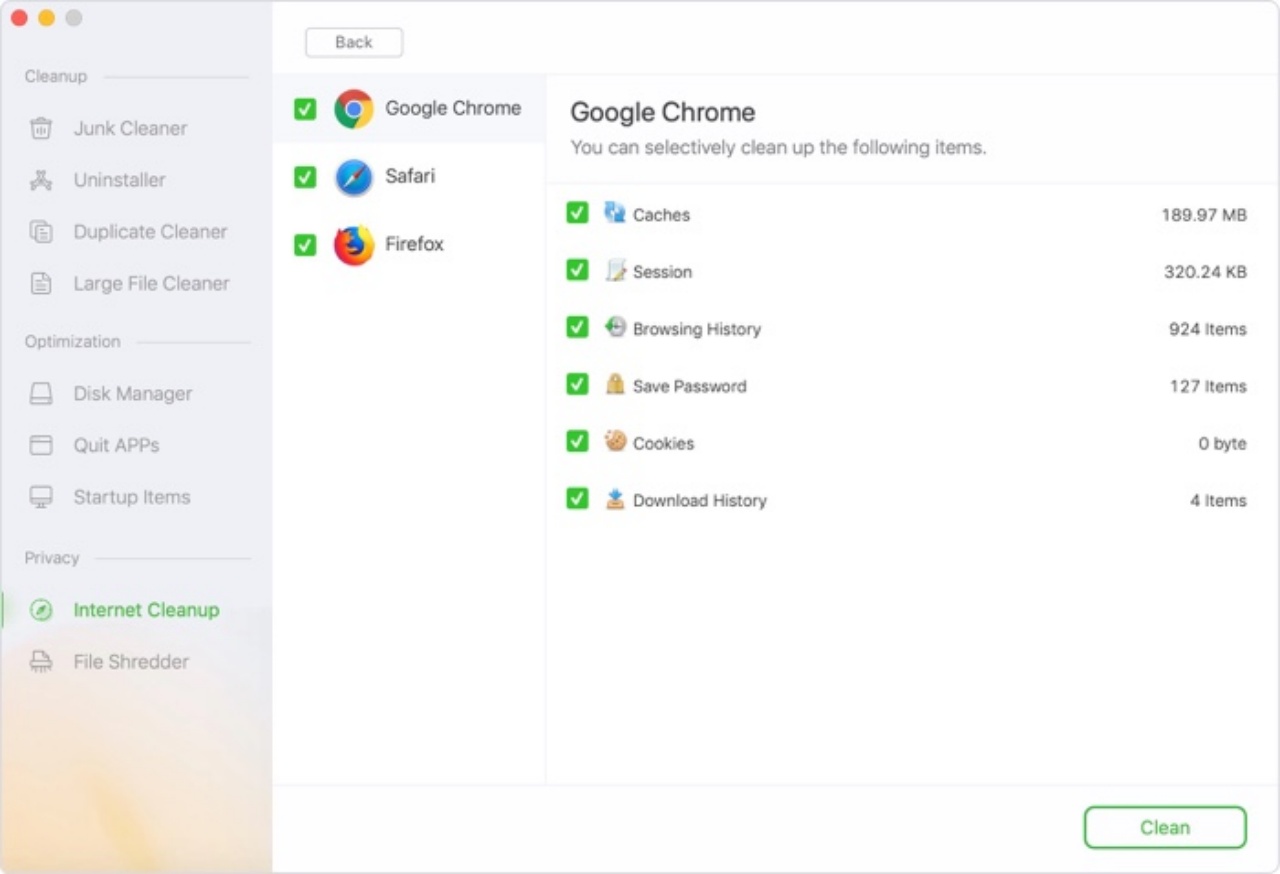Screen dimensions: 1280x874
Task: Click the 0 byte cookies value
Action: click(x=1222, y=443)
